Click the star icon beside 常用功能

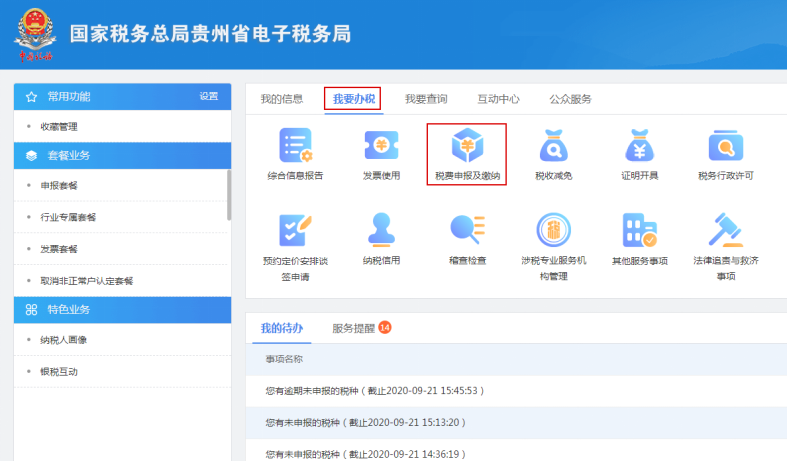(31, 97)
